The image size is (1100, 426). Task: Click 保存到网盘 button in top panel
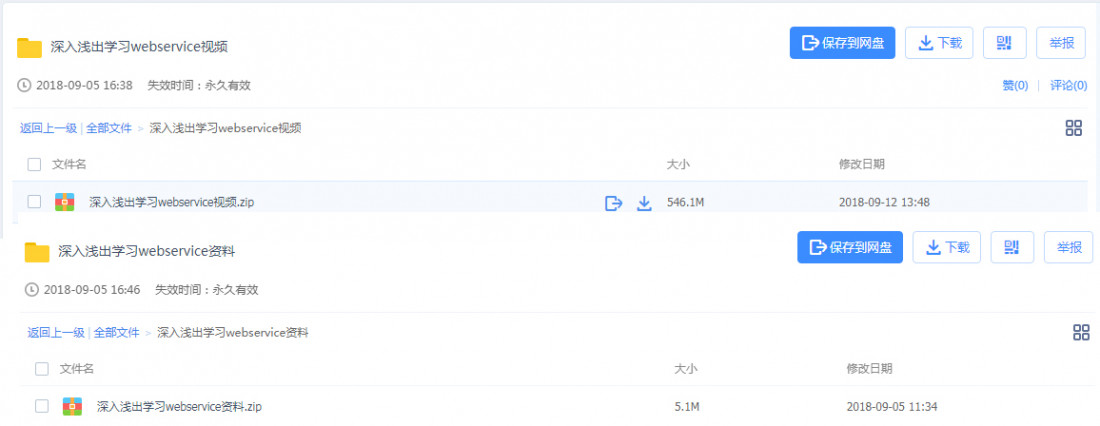[x=842, y=43]
